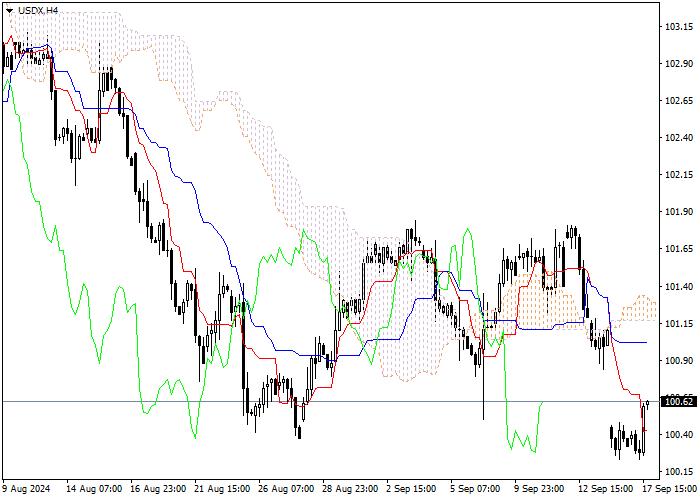Click the 16 Aug 23:00 time label

tap(158, 489)
